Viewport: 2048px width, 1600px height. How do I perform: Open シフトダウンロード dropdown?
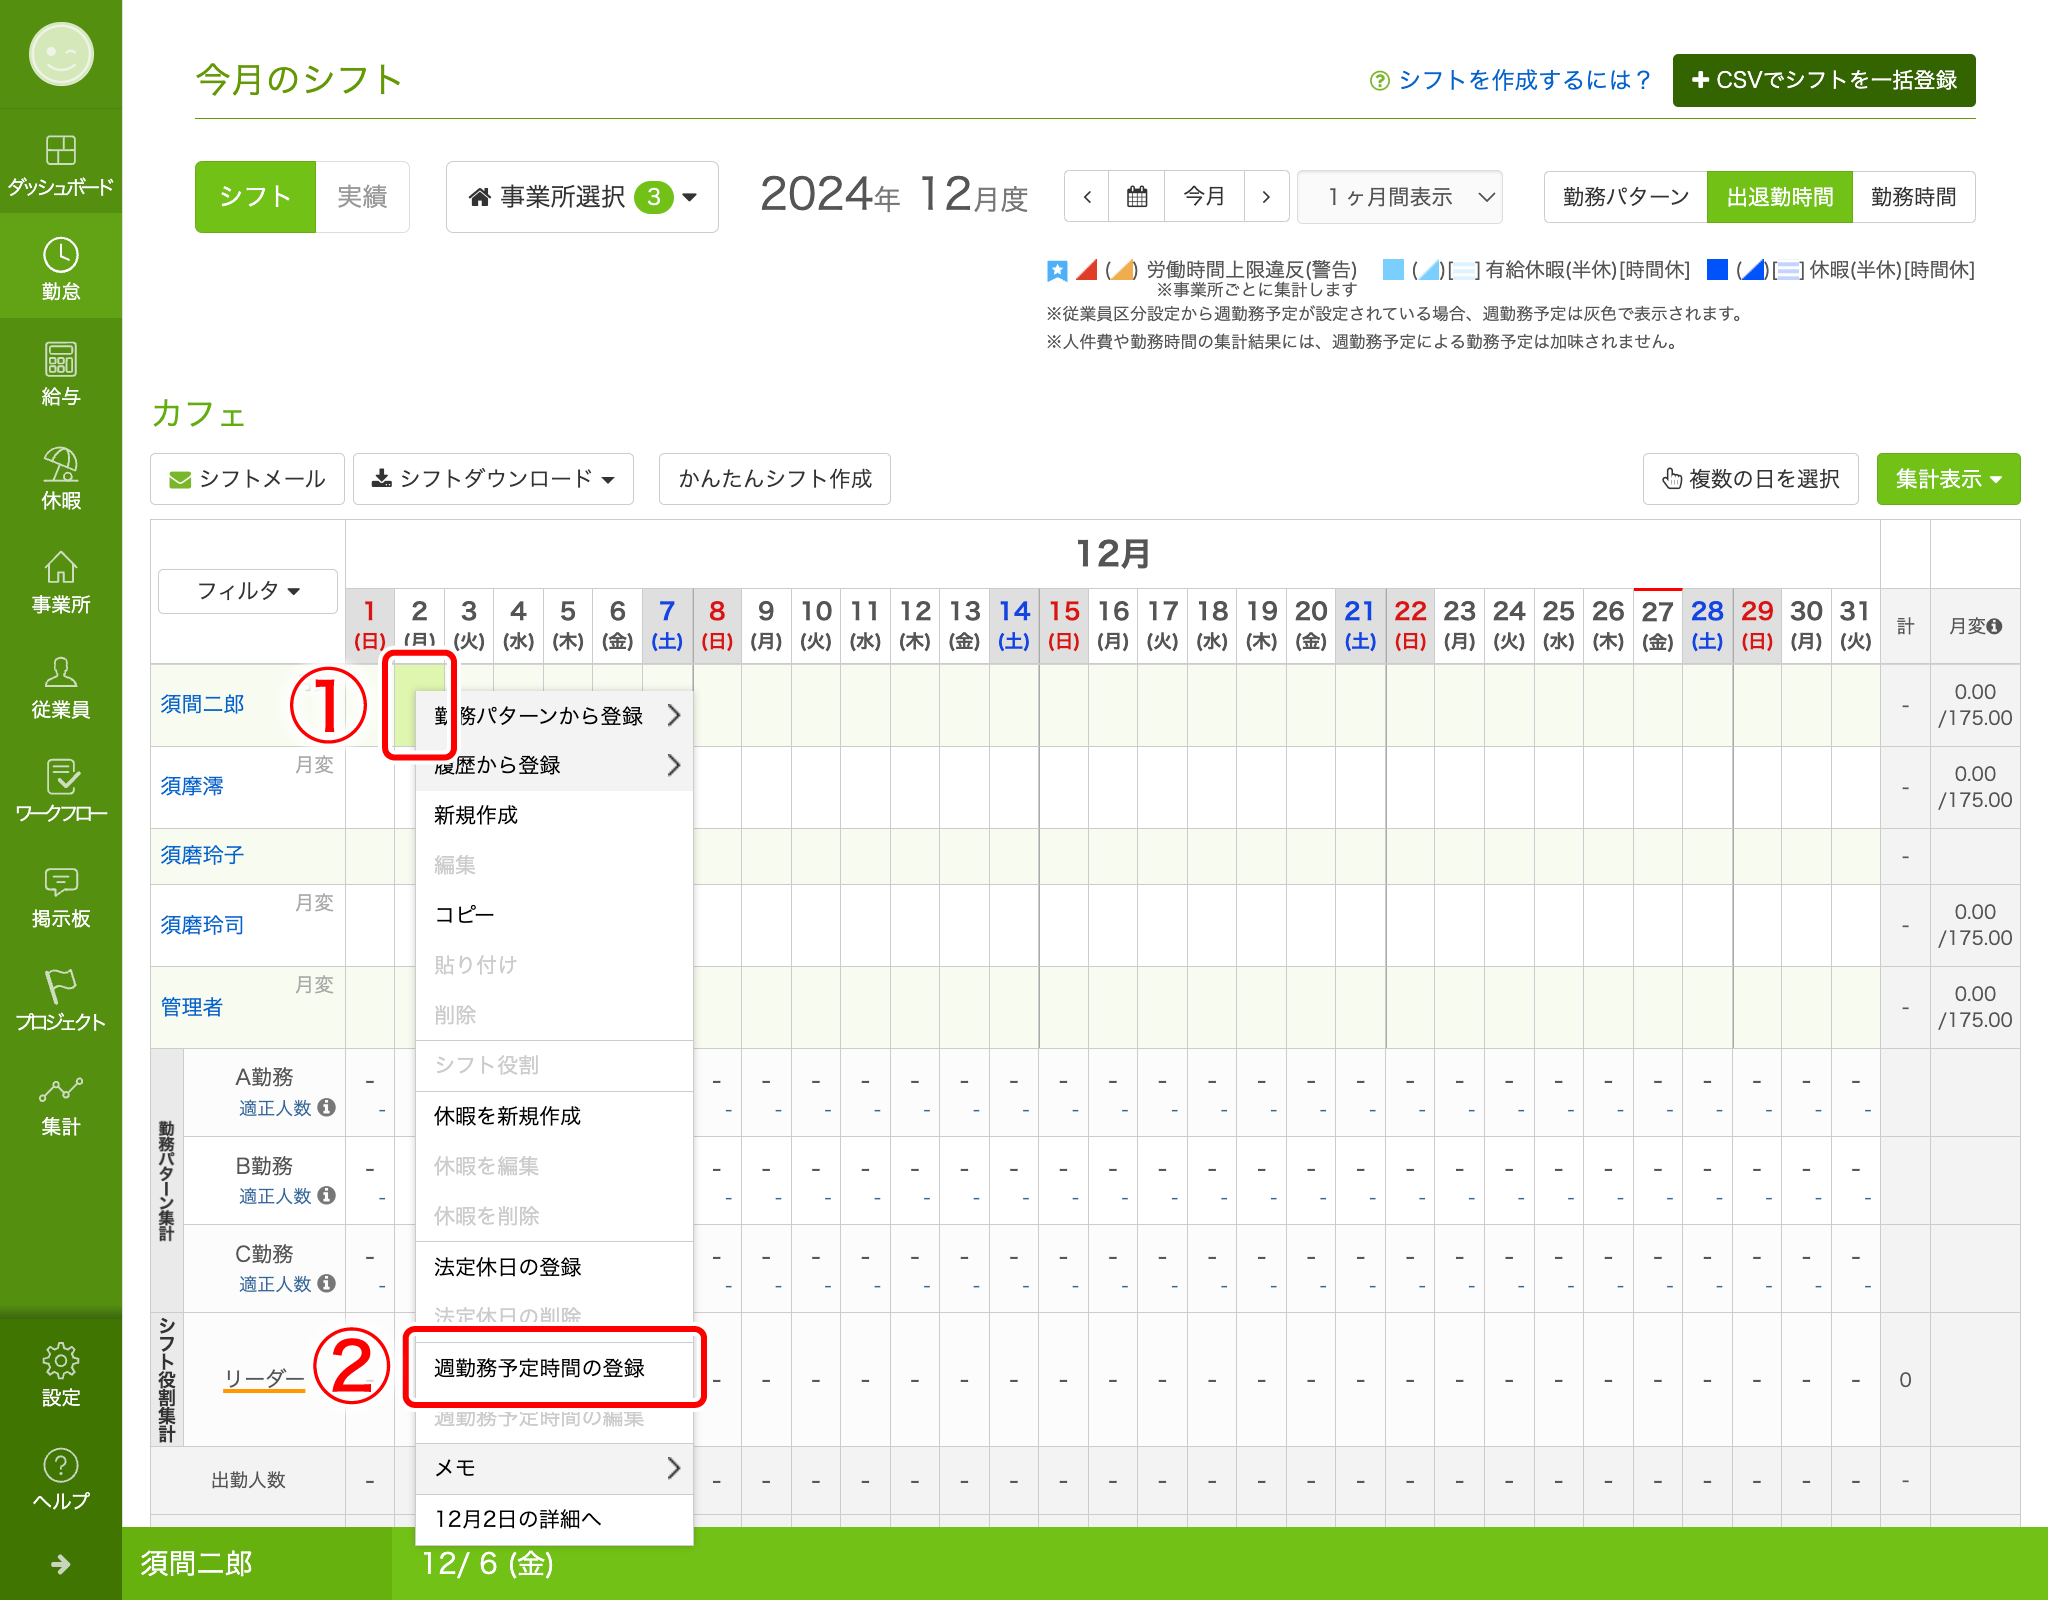(x=493, y=479)
